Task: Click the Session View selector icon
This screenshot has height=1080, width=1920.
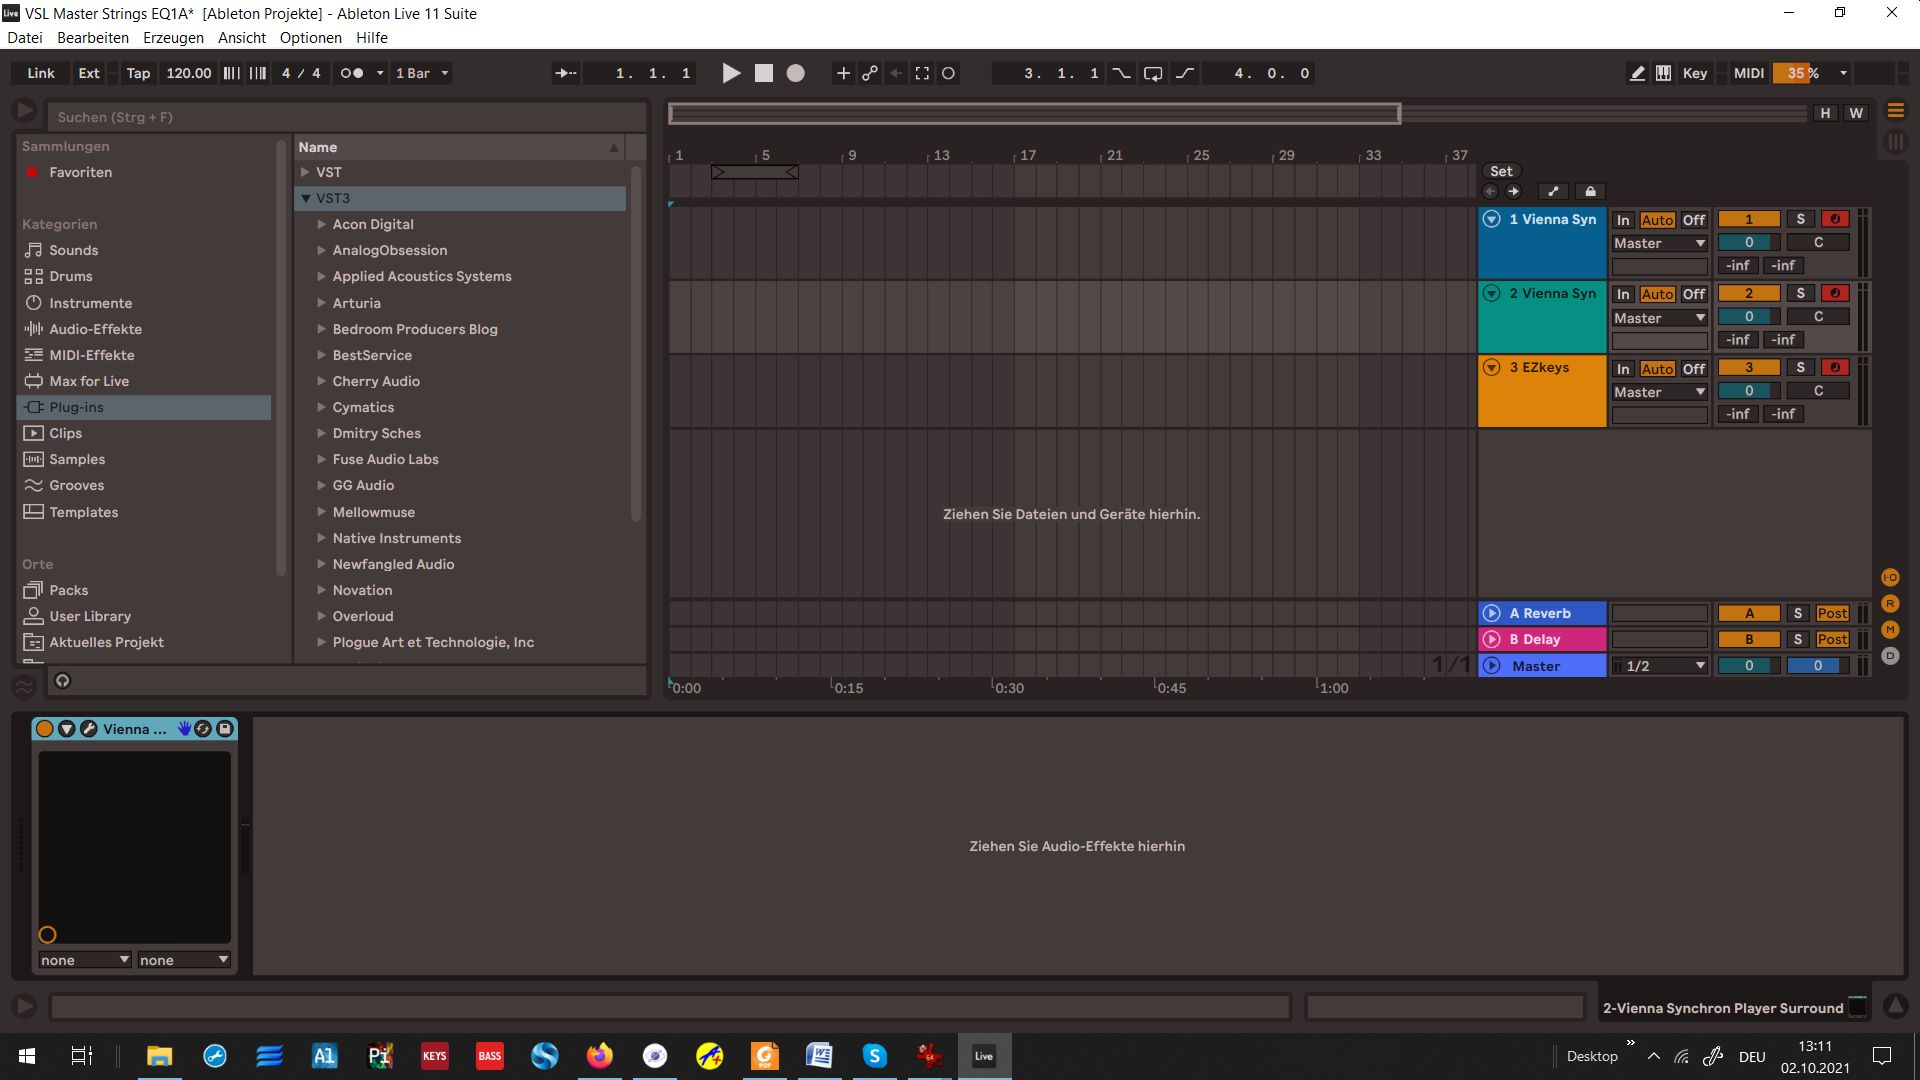Action: coord(1895,142)
